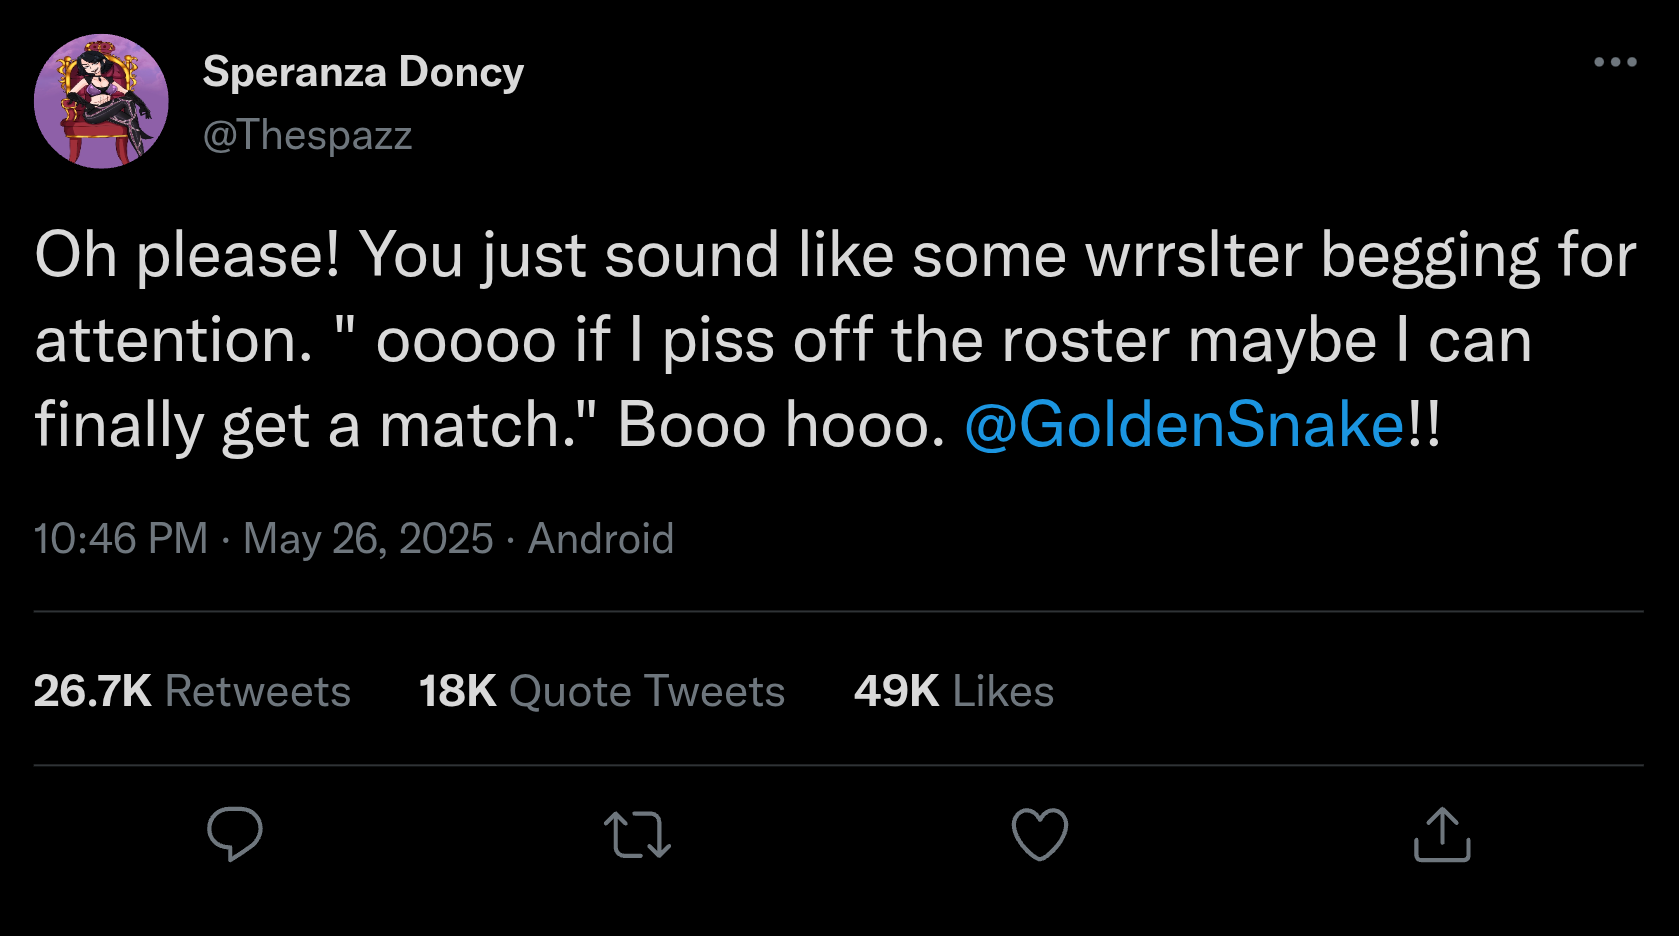Open Speranza Doncy's profile avatar
The height and width of the screenshot is (936, 1679).
101,101
